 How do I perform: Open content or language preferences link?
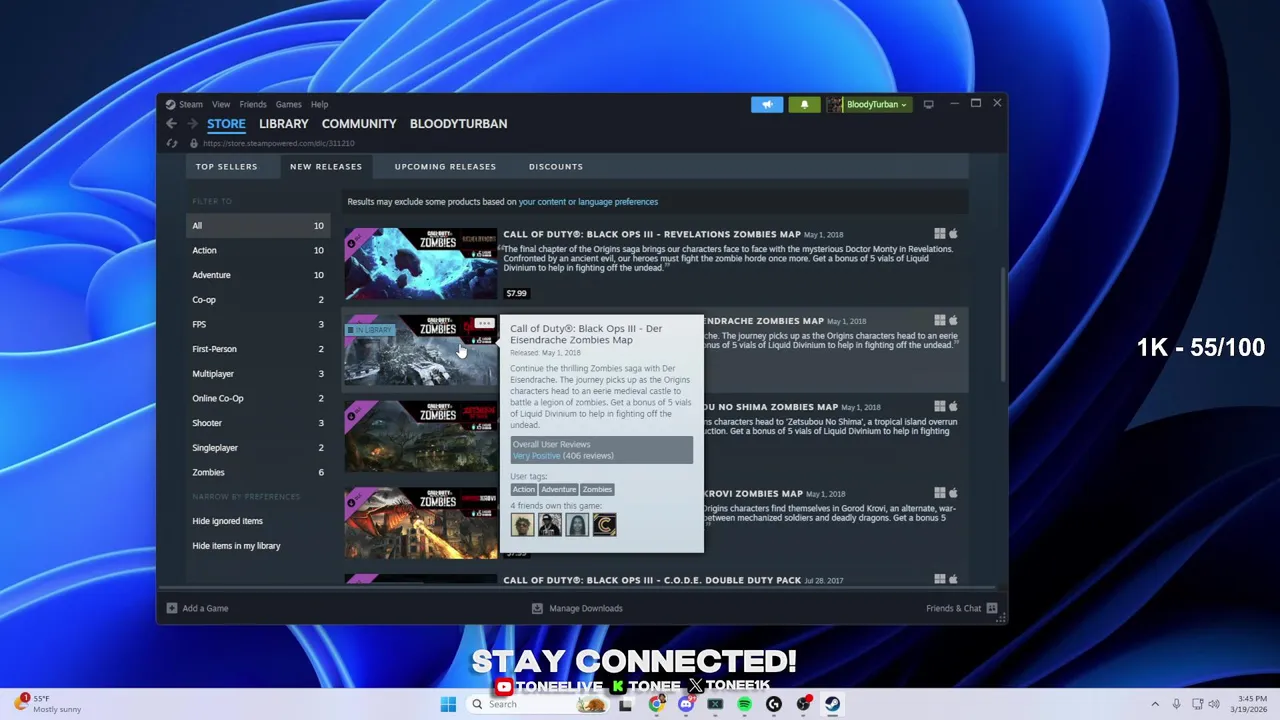[x=588, y=202]
